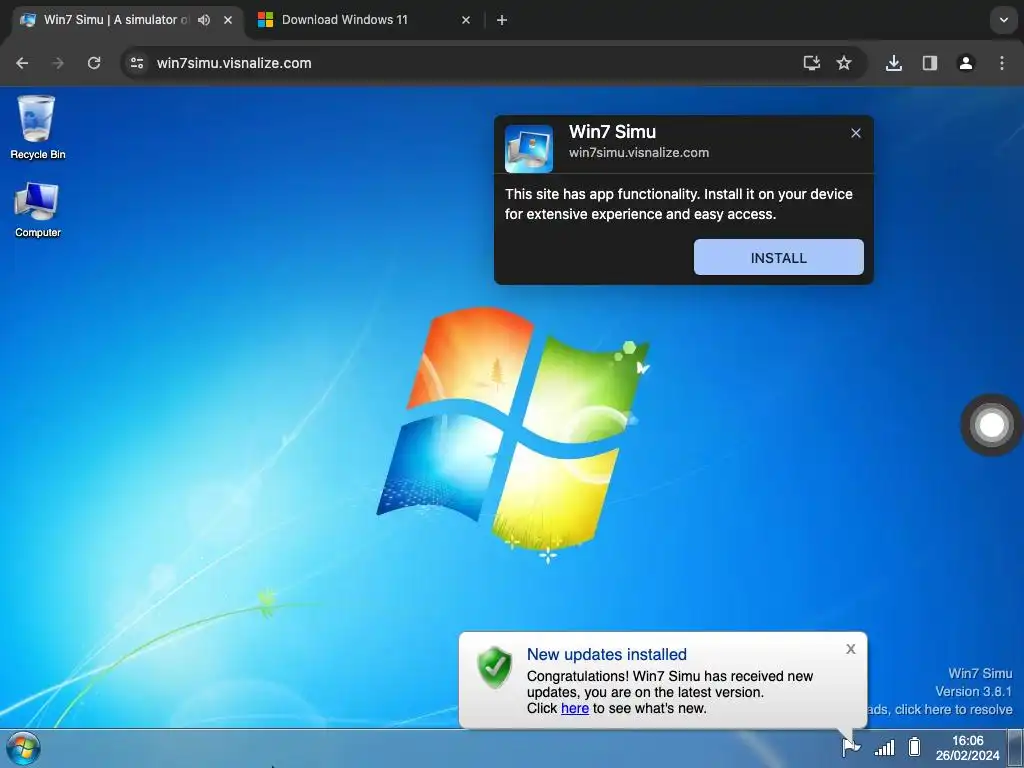Focus the address bar URL win7simu.visnalize.com
This screenshot has width=1024, height=768.
coord(234,63)
